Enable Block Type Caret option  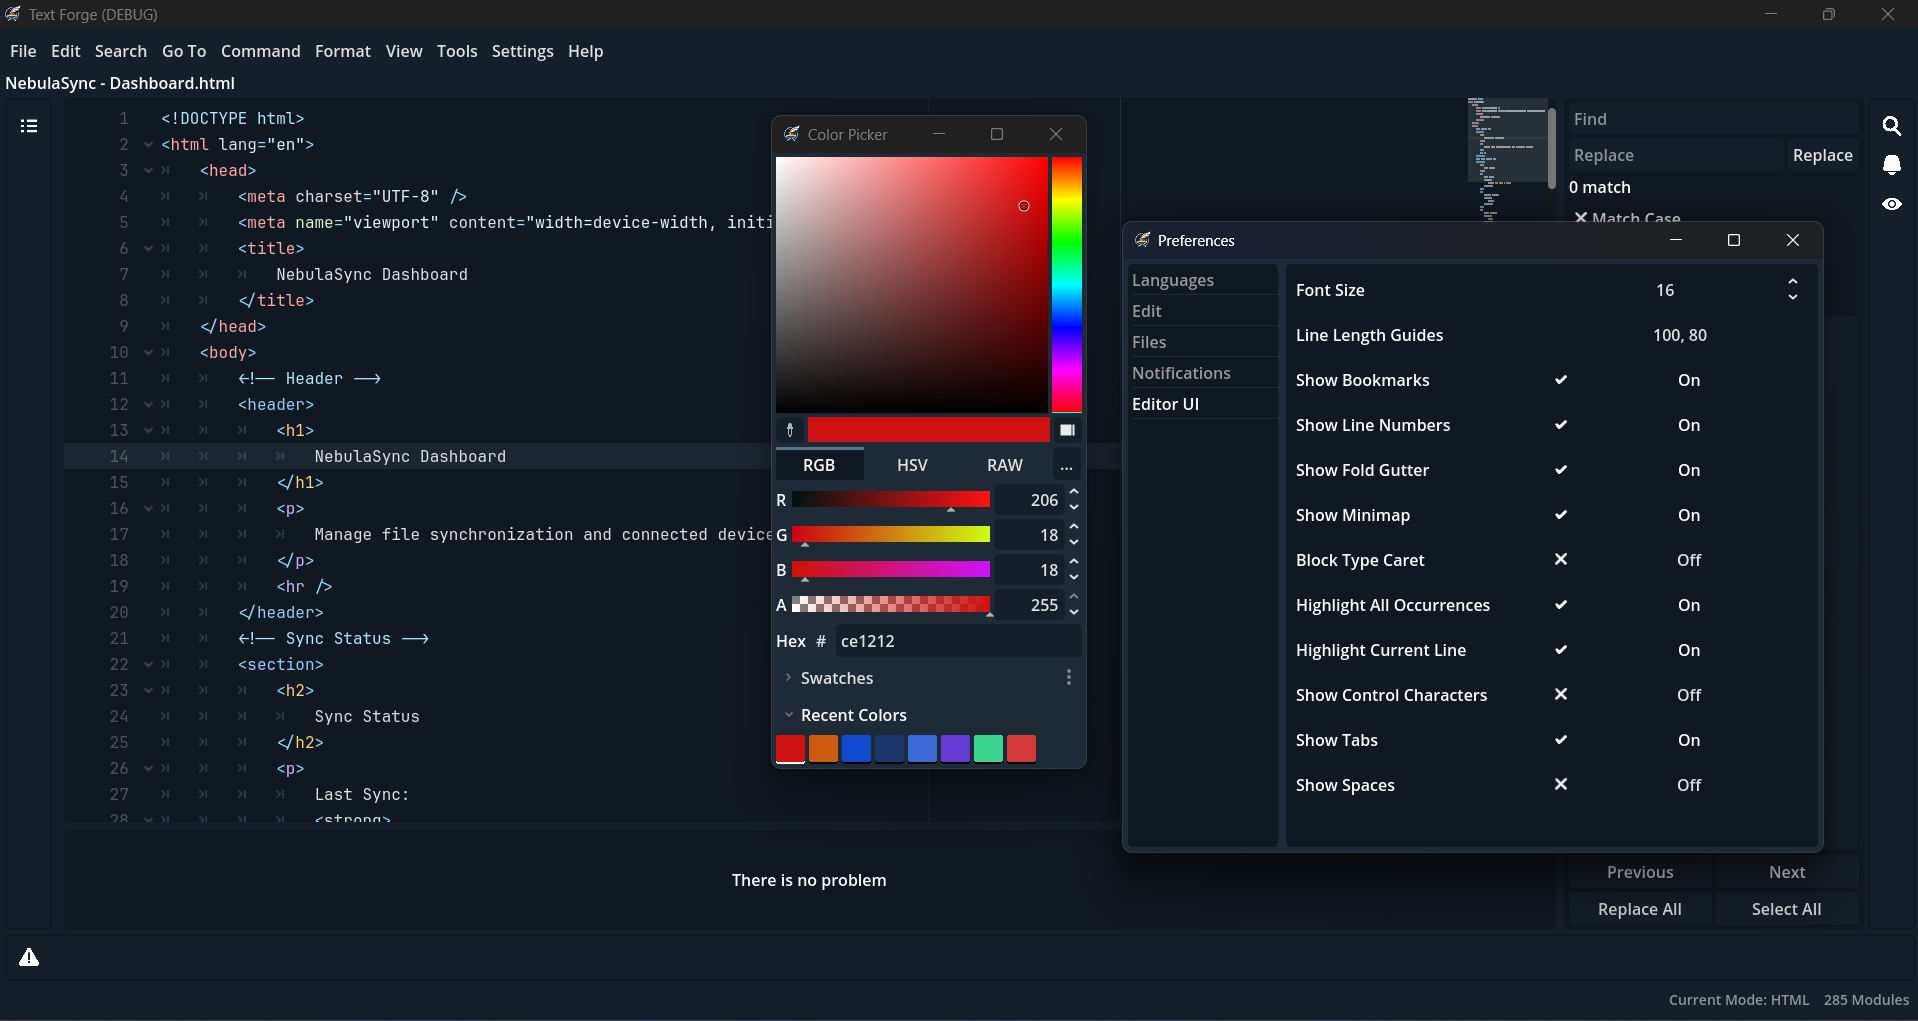point(1561,560)
